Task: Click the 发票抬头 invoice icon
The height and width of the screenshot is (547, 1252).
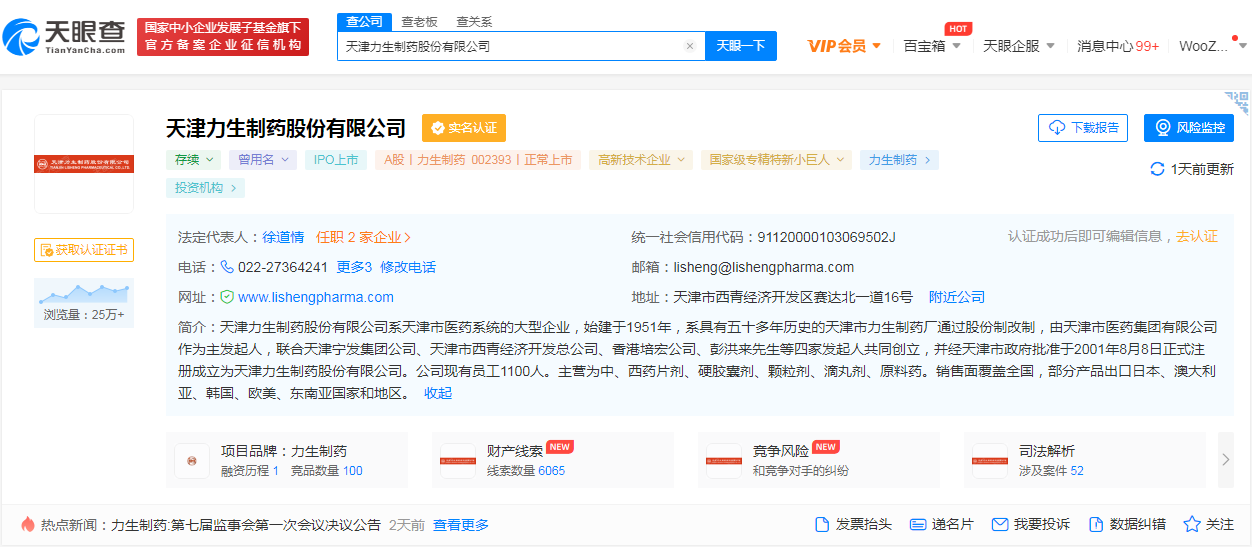Action: 822,524
